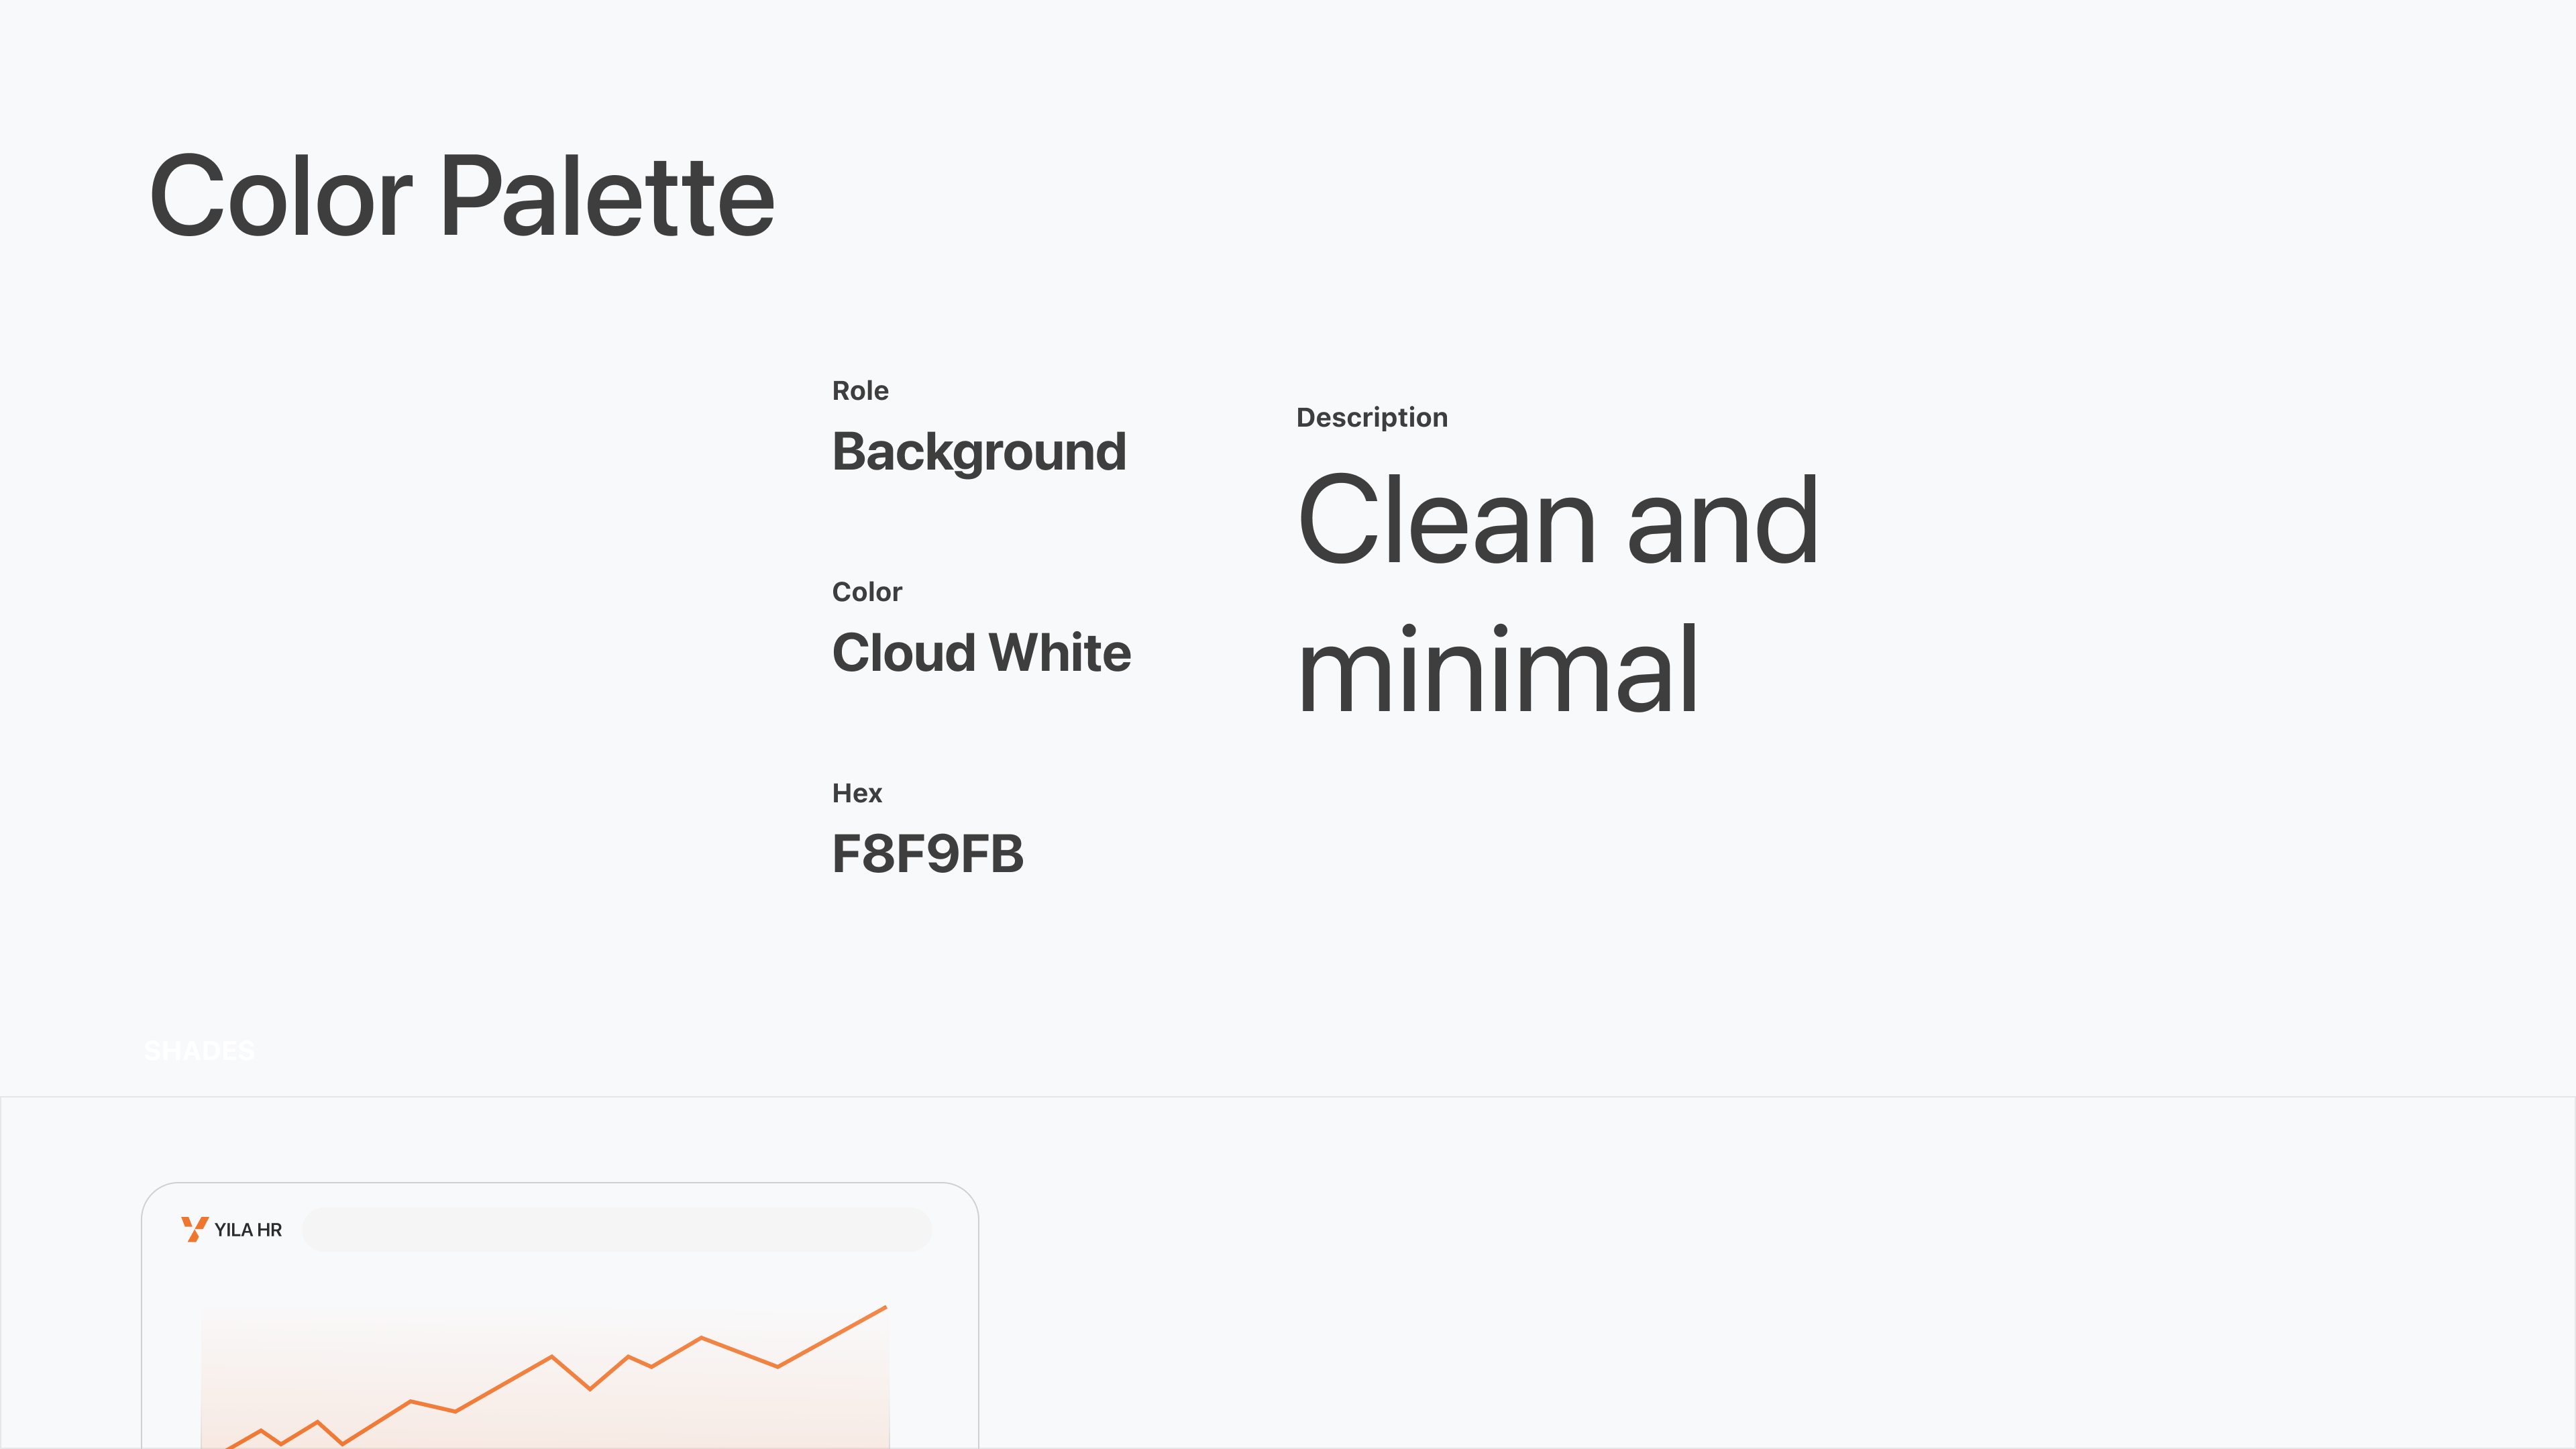This screenshot has width=2576, height=1449.
Task: Click the Color label
Action: (x=867, y=592)
